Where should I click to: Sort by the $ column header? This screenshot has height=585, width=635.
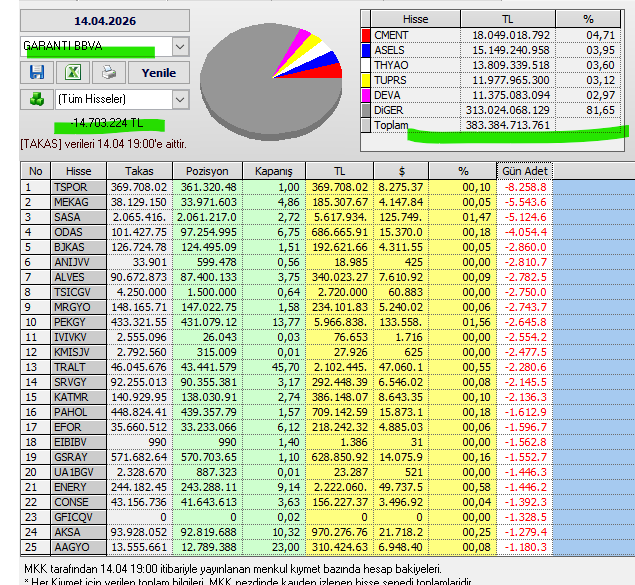pyautogui.click(x=401, y=171)
